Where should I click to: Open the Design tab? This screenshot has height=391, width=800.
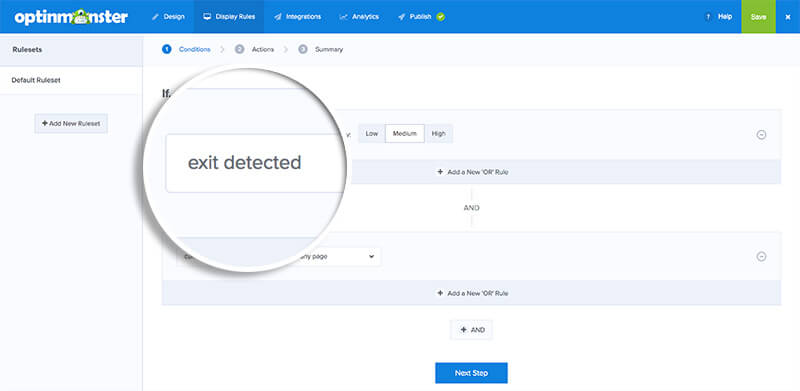point(168,16)
